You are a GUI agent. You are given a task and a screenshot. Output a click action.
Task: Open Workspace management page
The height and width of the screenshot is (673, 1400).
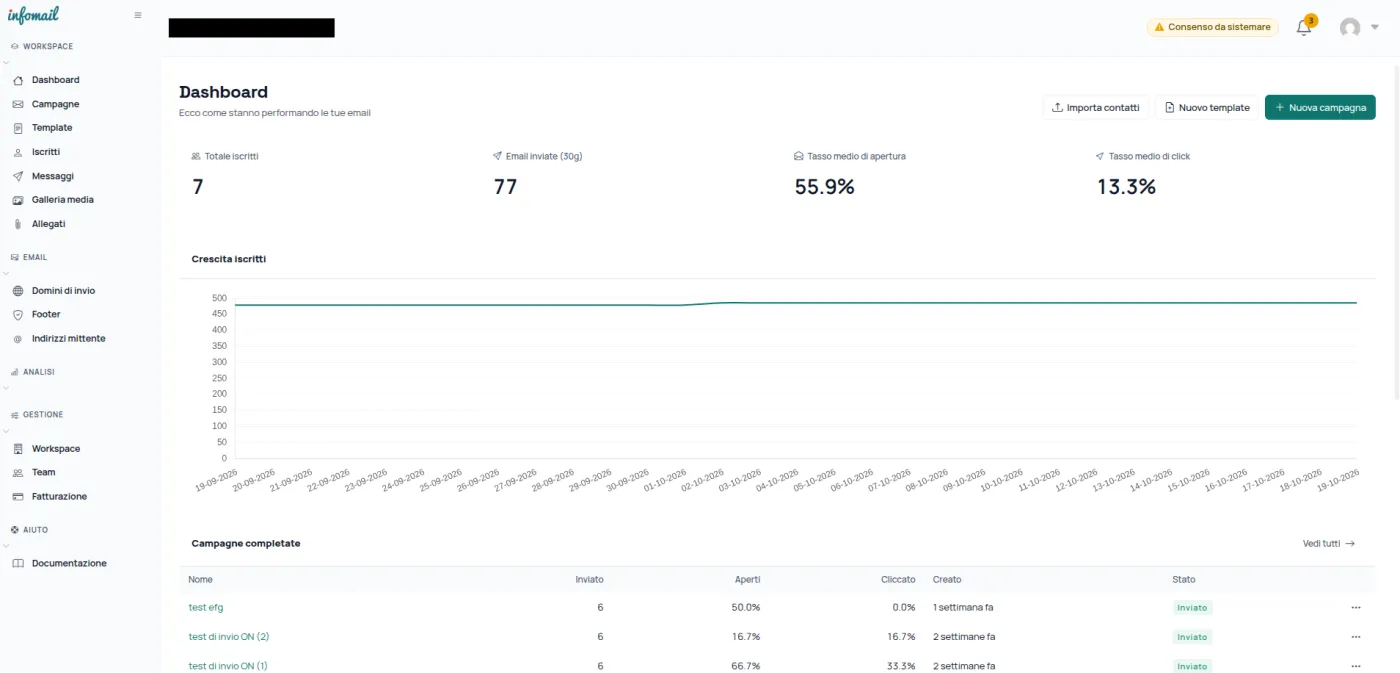click(56, 449)
